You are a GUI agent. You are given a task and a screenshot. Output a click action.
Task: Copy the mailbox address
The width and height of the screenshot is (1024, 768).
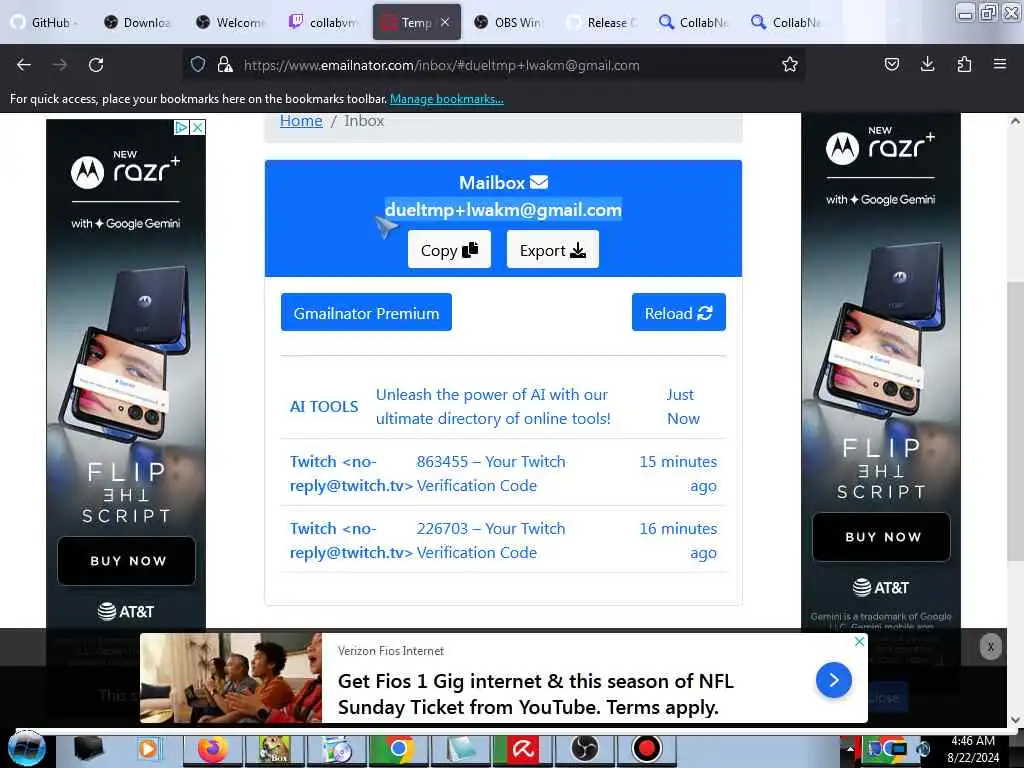pyautogui.click(x=449, y=249)
